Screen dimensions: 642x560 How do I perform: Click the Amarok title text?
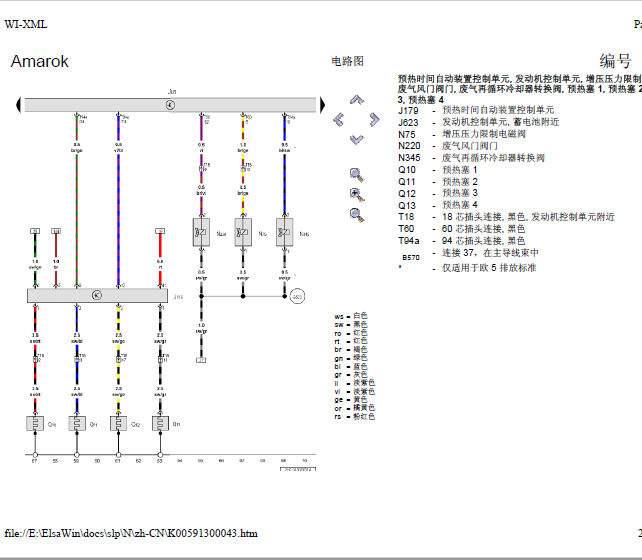point(40,61)
